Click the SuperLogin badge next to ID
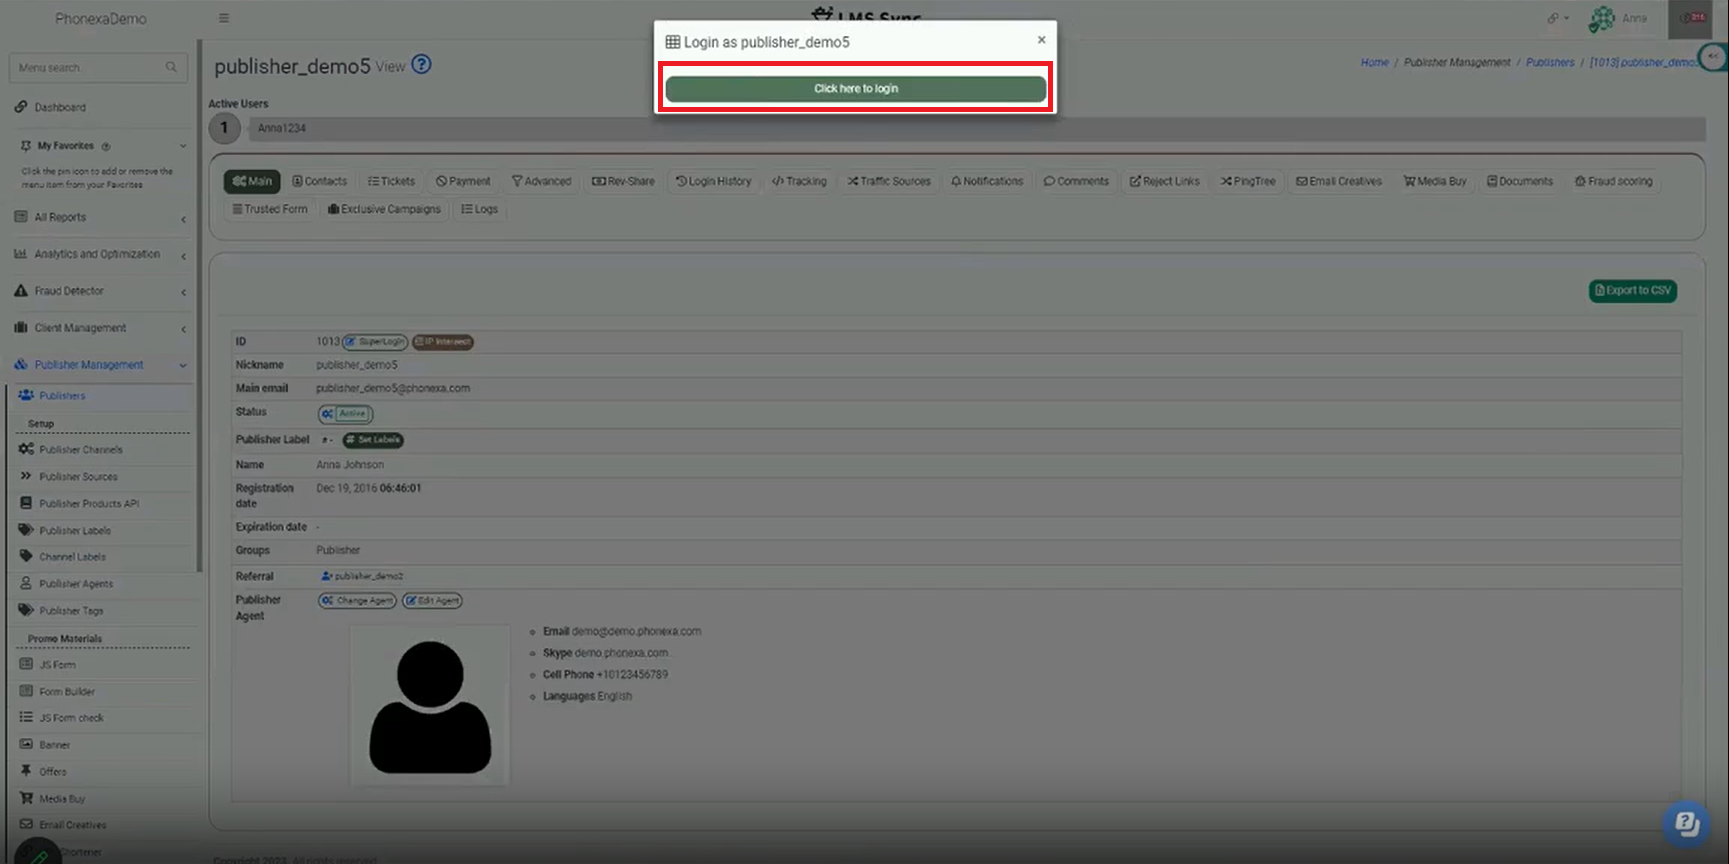 click(x=376, y=342)
